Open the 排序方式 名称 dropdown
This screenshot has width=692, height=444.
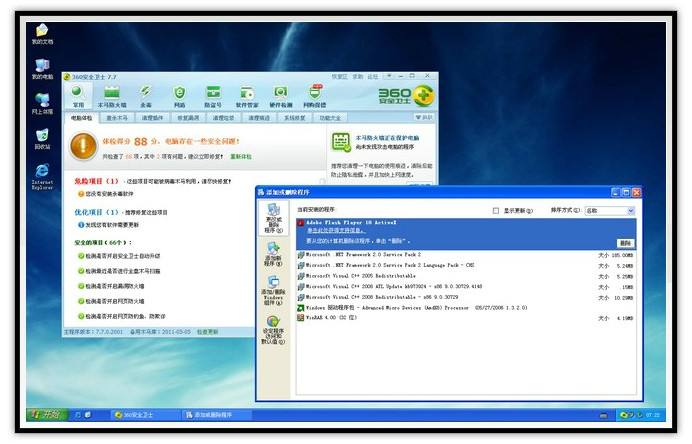click(x=609, y=211)
